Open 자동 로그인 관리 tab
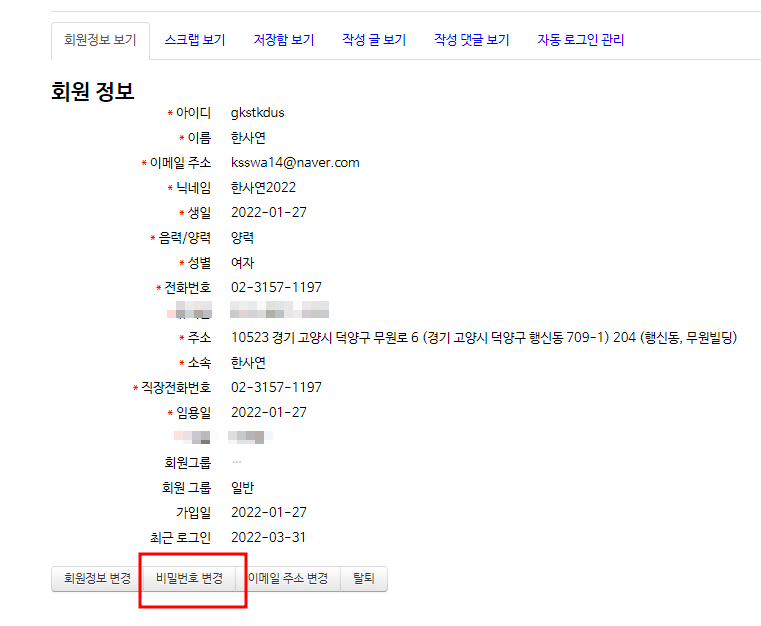 click(580, 40)
